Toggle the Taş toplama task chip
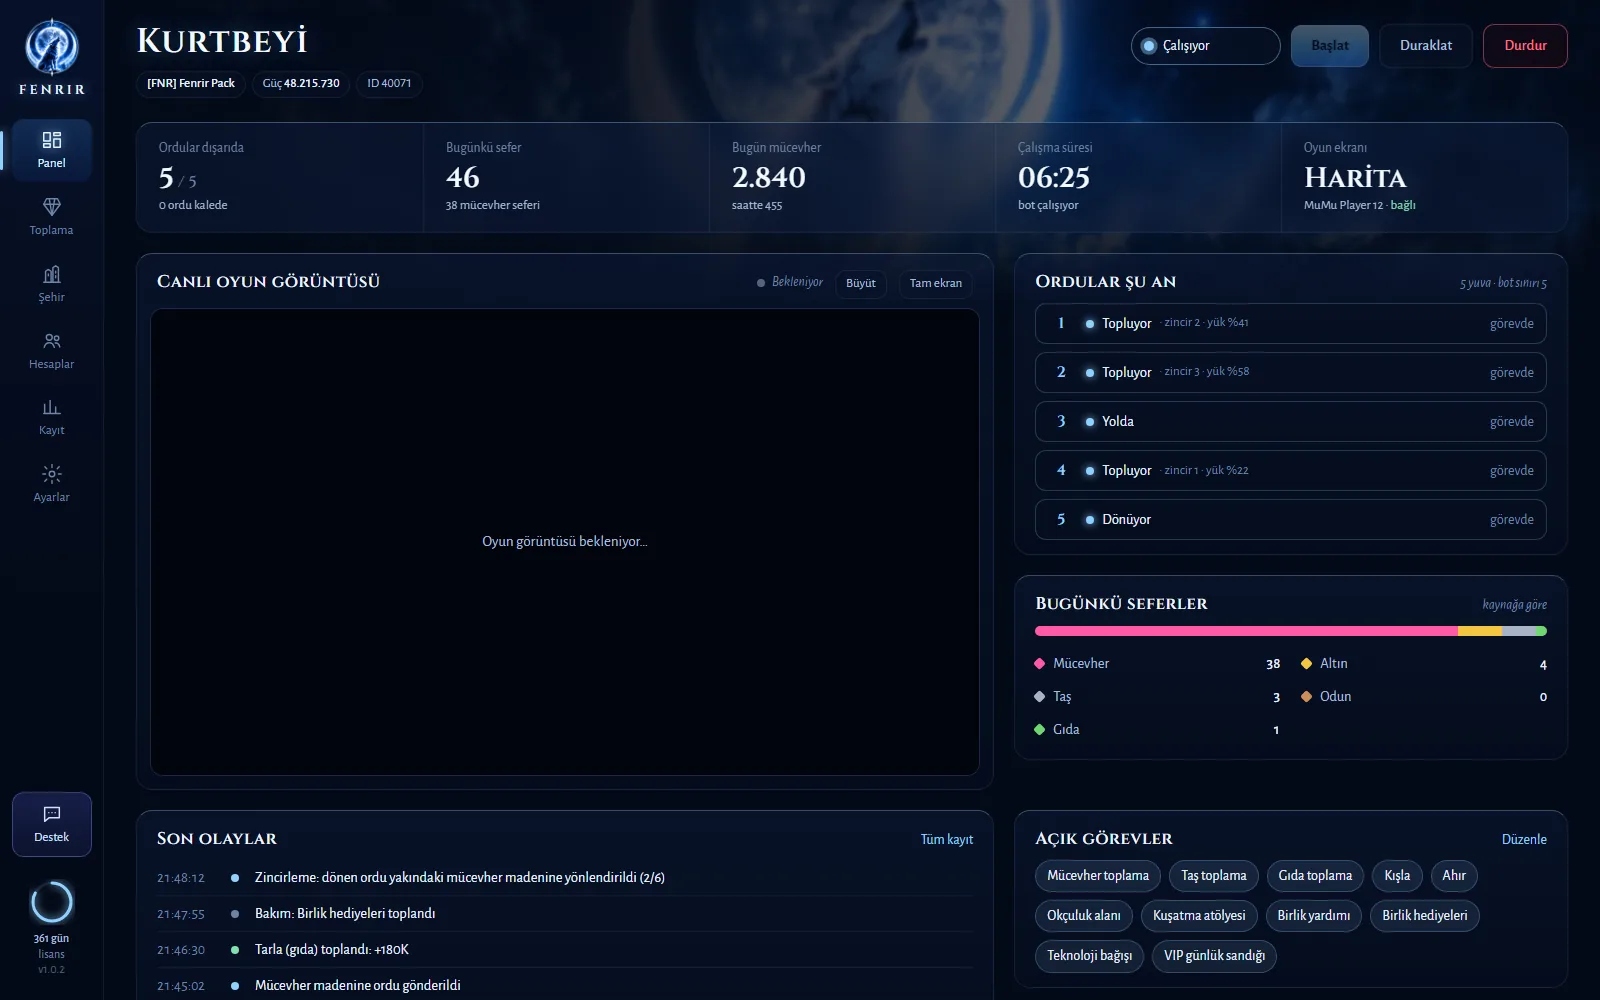Viewport: 1600px width, 1000px height. click(1214, 876)
